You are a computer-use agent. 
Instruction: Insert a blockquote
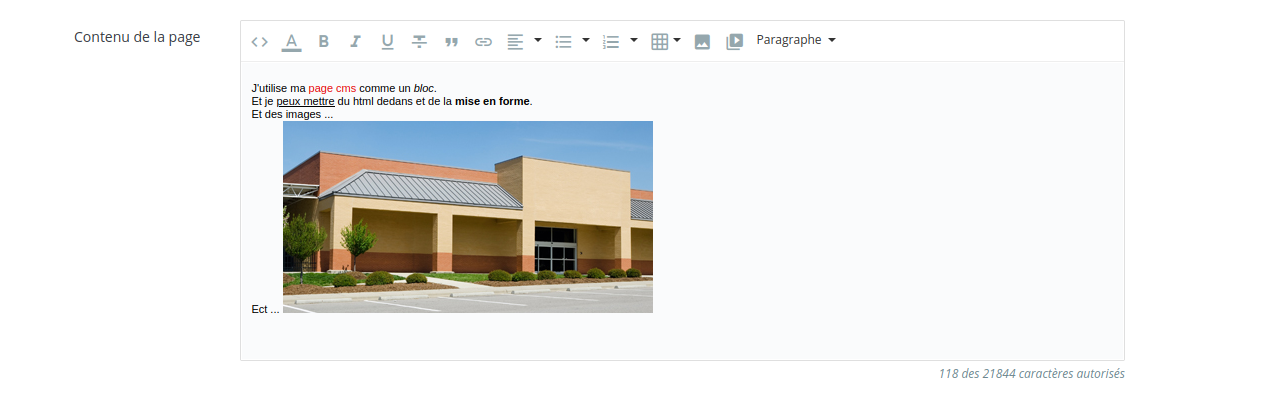click(451, 41)
